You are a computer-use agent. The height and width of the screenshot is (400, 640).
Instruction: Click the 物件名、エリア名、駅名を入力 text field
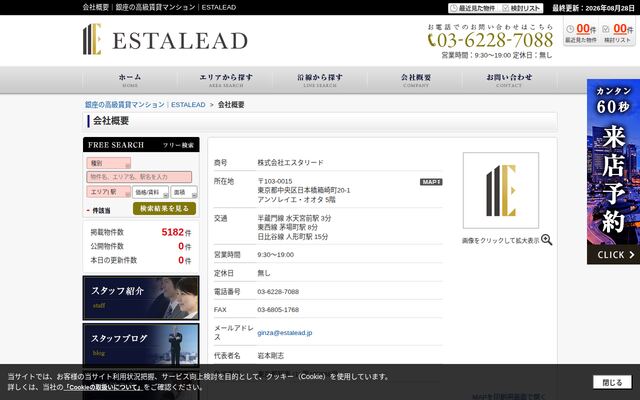pos(139,177)
